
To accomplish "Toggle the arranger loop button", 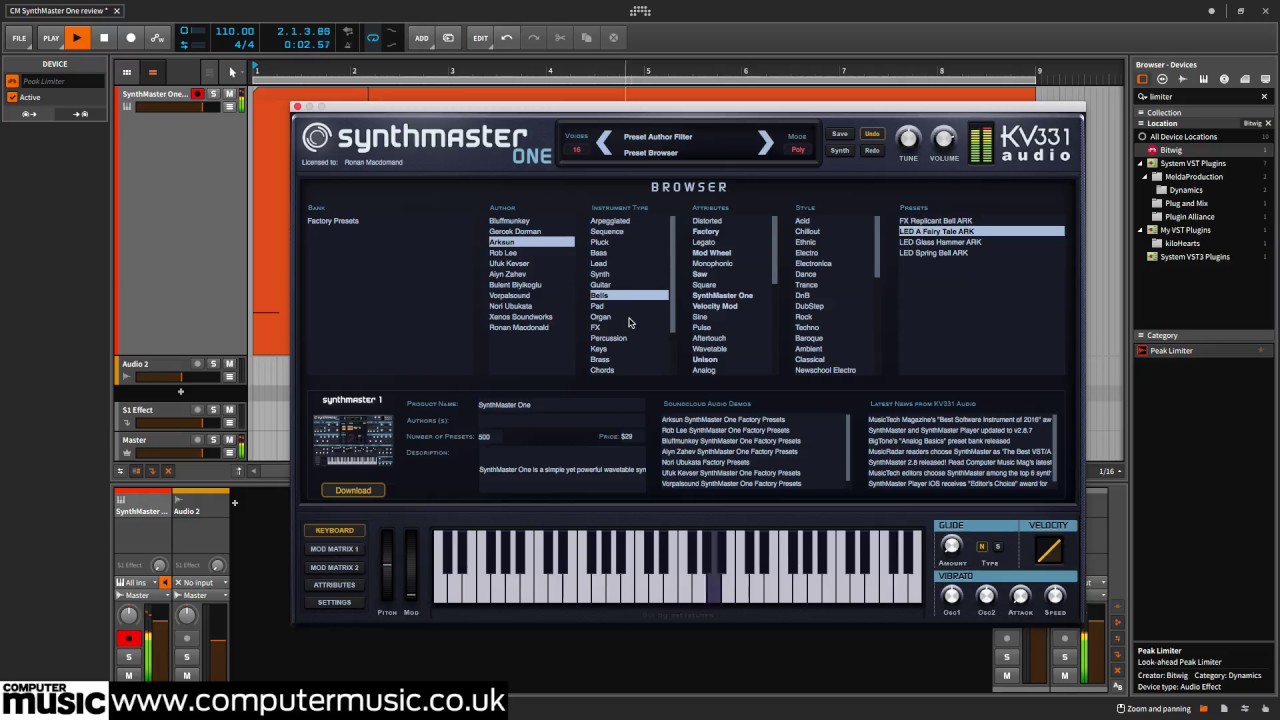I will [373, 38].
